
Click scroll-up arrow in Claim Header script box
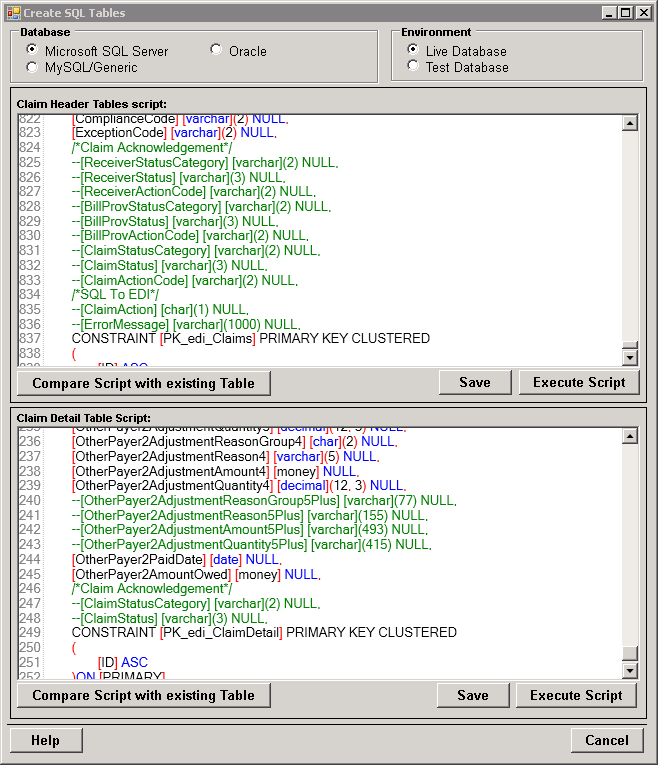[x=630, y=123]
